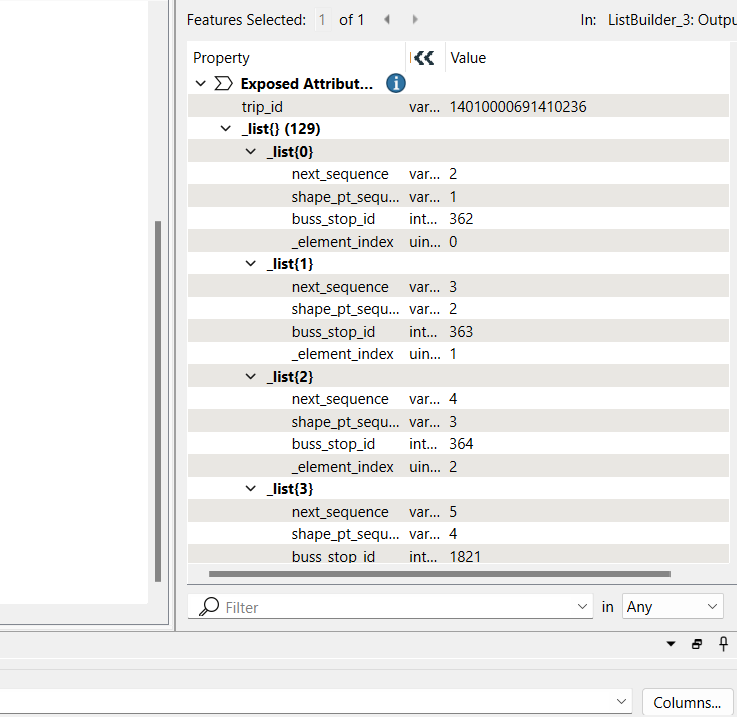Select the trip_id row
The width and height of the screenshot is (737, 717).
click(x=458, y=107)
